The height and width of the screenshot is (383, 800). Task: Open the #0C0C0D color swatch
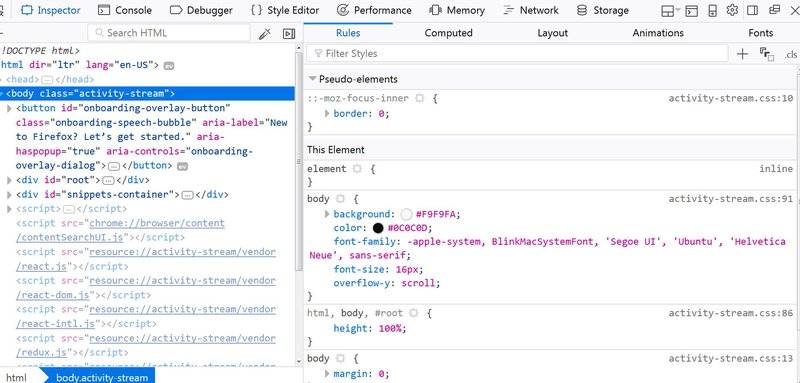click(x=378, y=228)
